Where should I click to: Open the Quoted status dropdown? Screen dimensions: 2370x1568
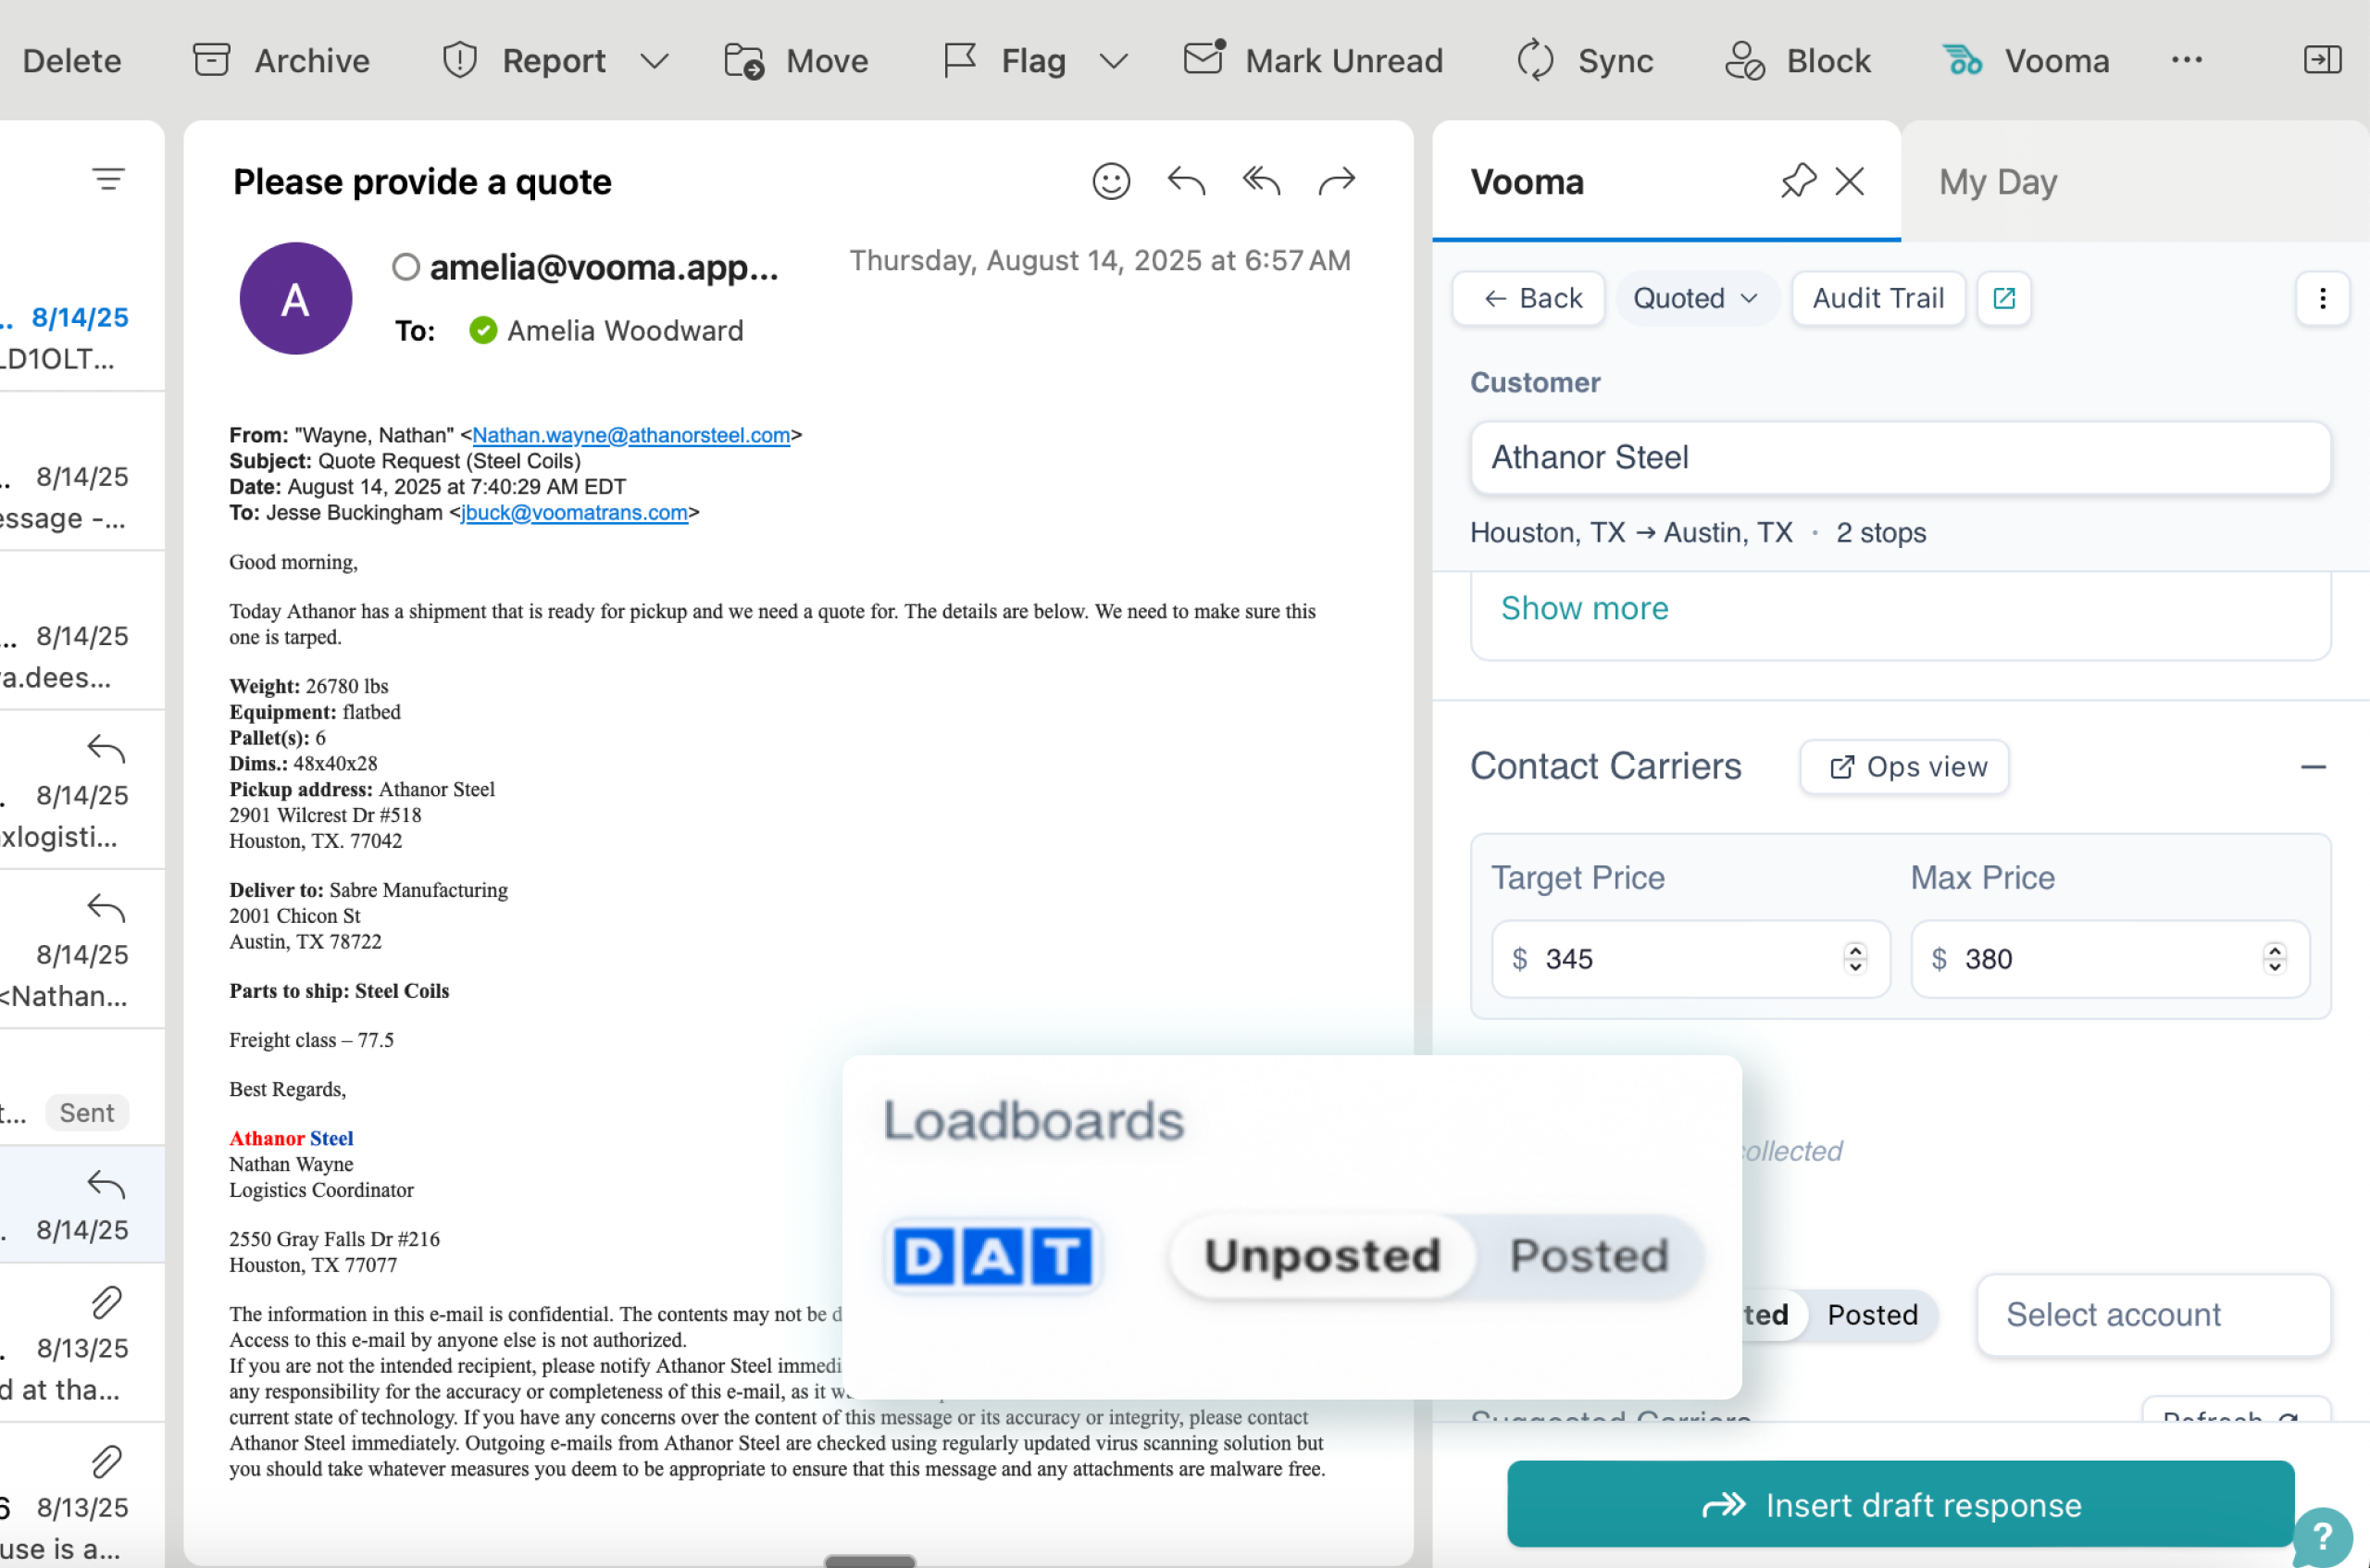1696,298
